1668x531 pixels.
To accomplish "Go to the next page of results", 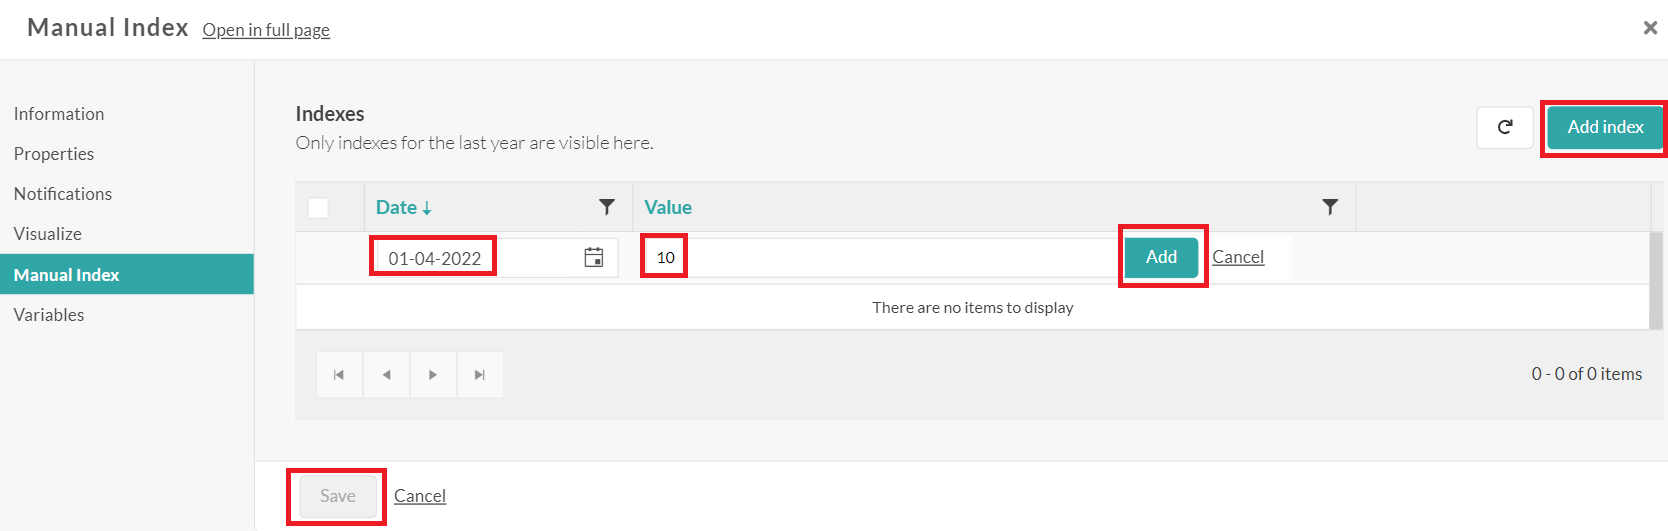I will 433,375.
